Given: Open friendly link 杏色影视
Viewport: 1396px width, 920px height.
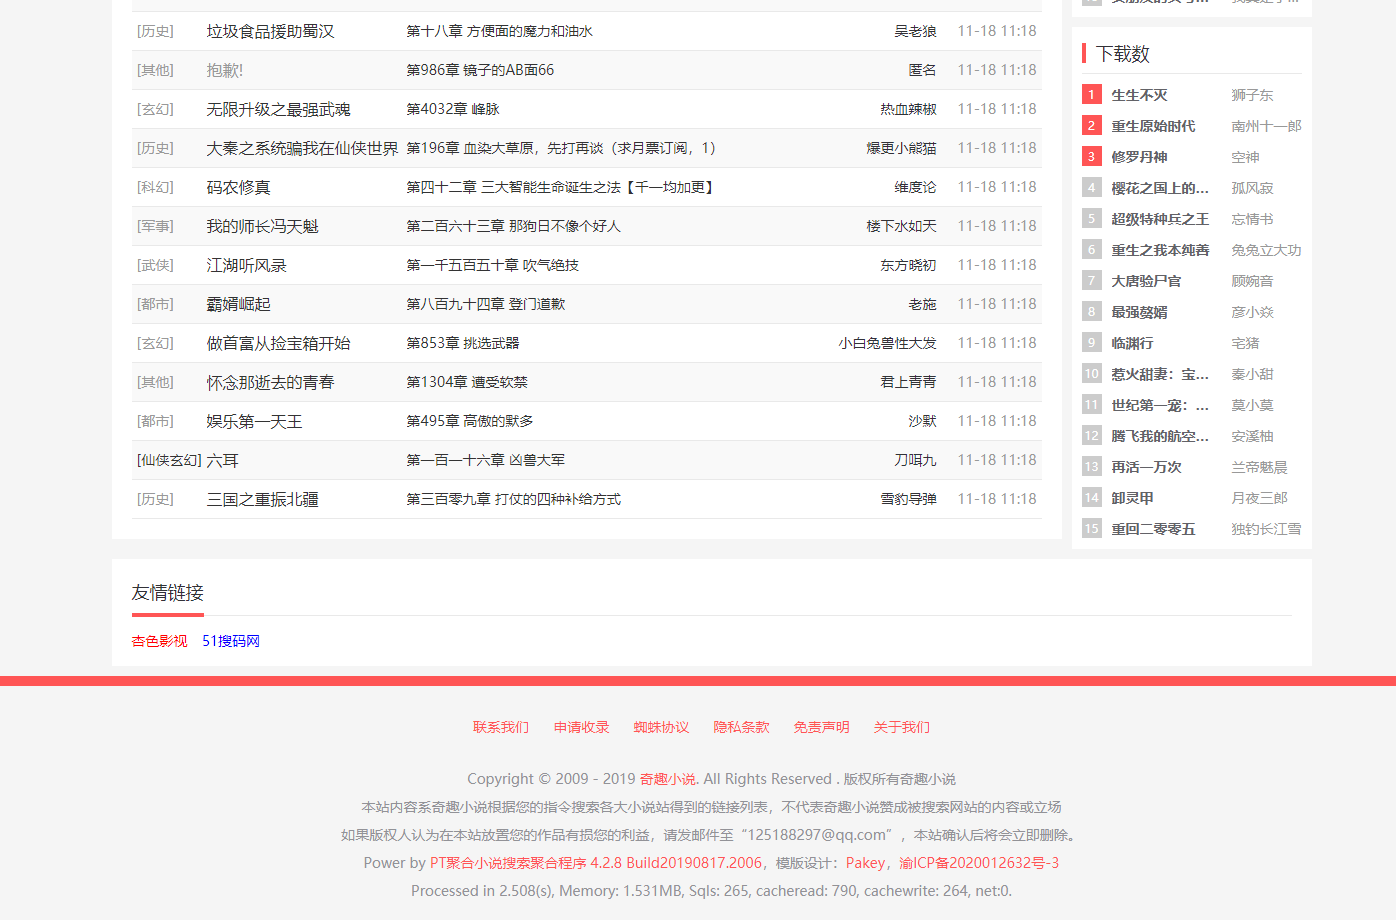Looking at the screenshot, I should click(159, 641).
